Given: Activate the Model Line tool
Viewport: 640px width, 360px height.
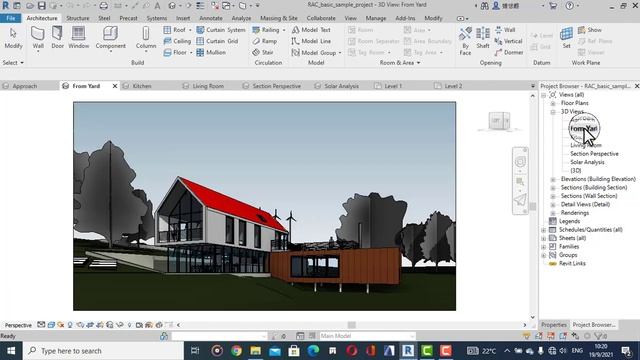Looking at the screenshot, I should pos(311,41).
